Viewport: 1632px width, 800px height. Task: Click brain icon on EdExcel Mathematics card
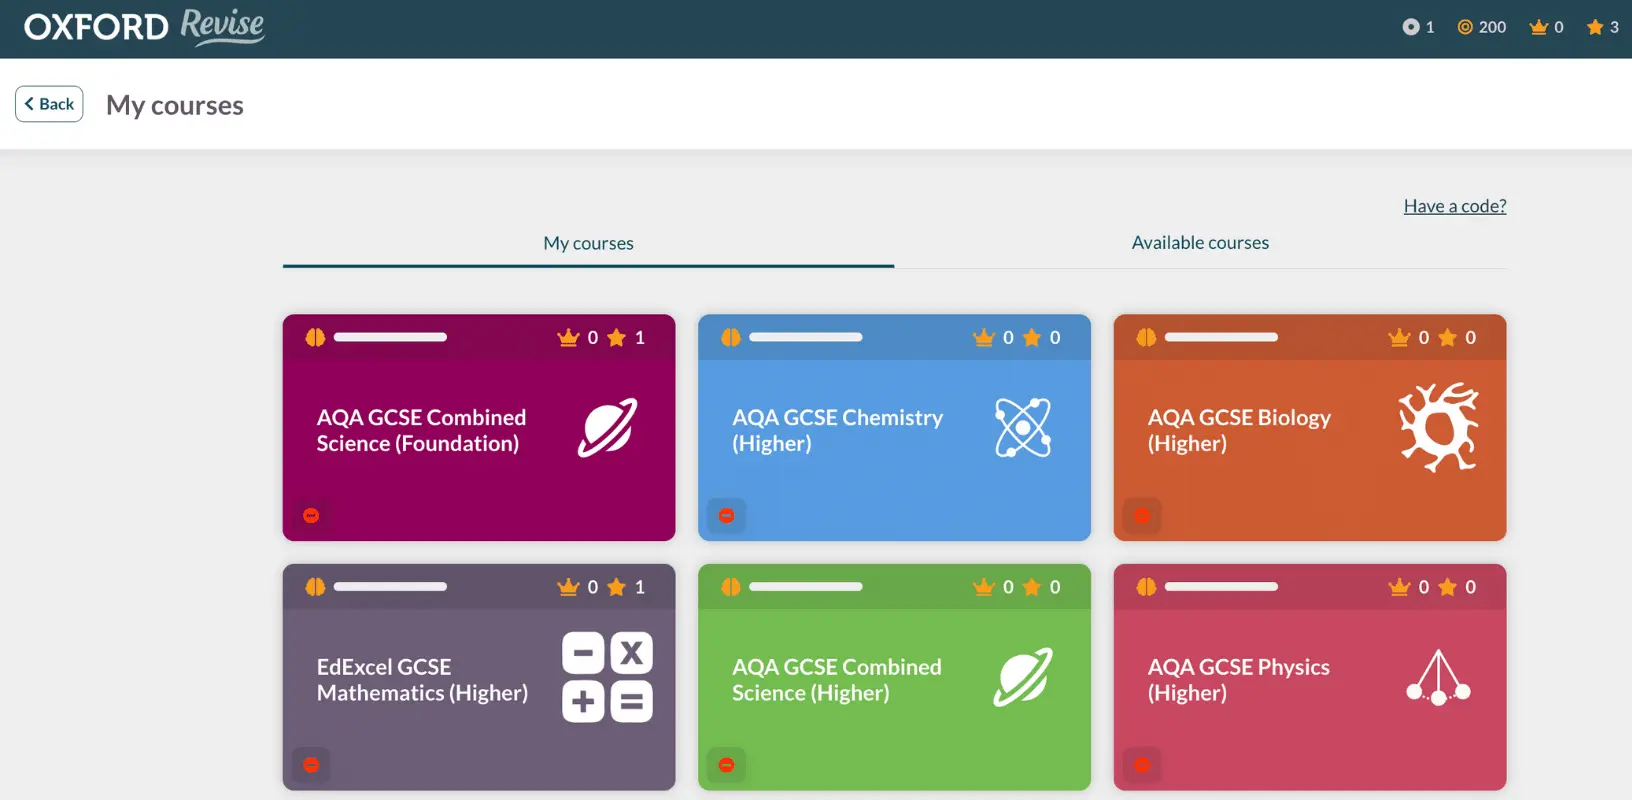pyautogui.click(x=315, y=587)
